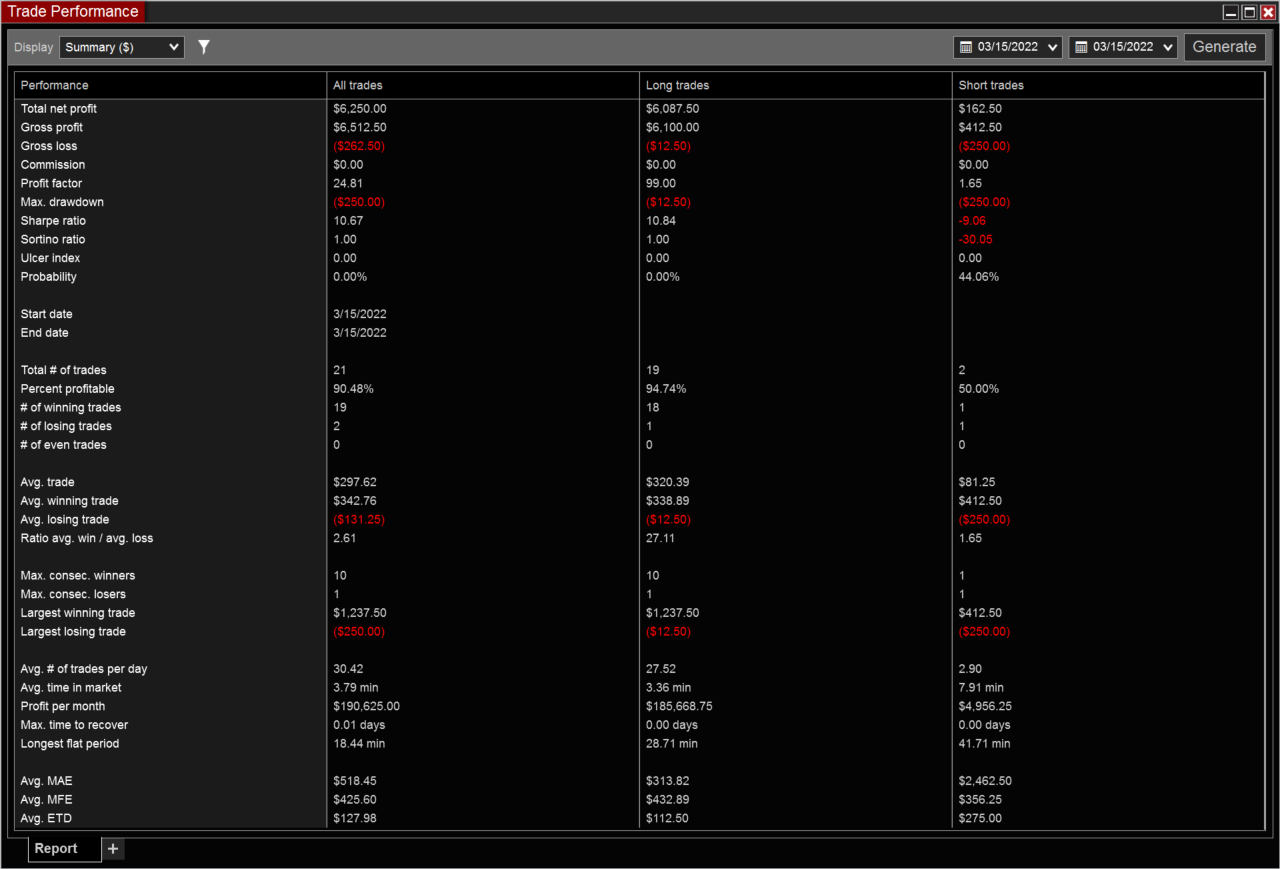Open the end date calendar picker

(x=1081, y=47)
